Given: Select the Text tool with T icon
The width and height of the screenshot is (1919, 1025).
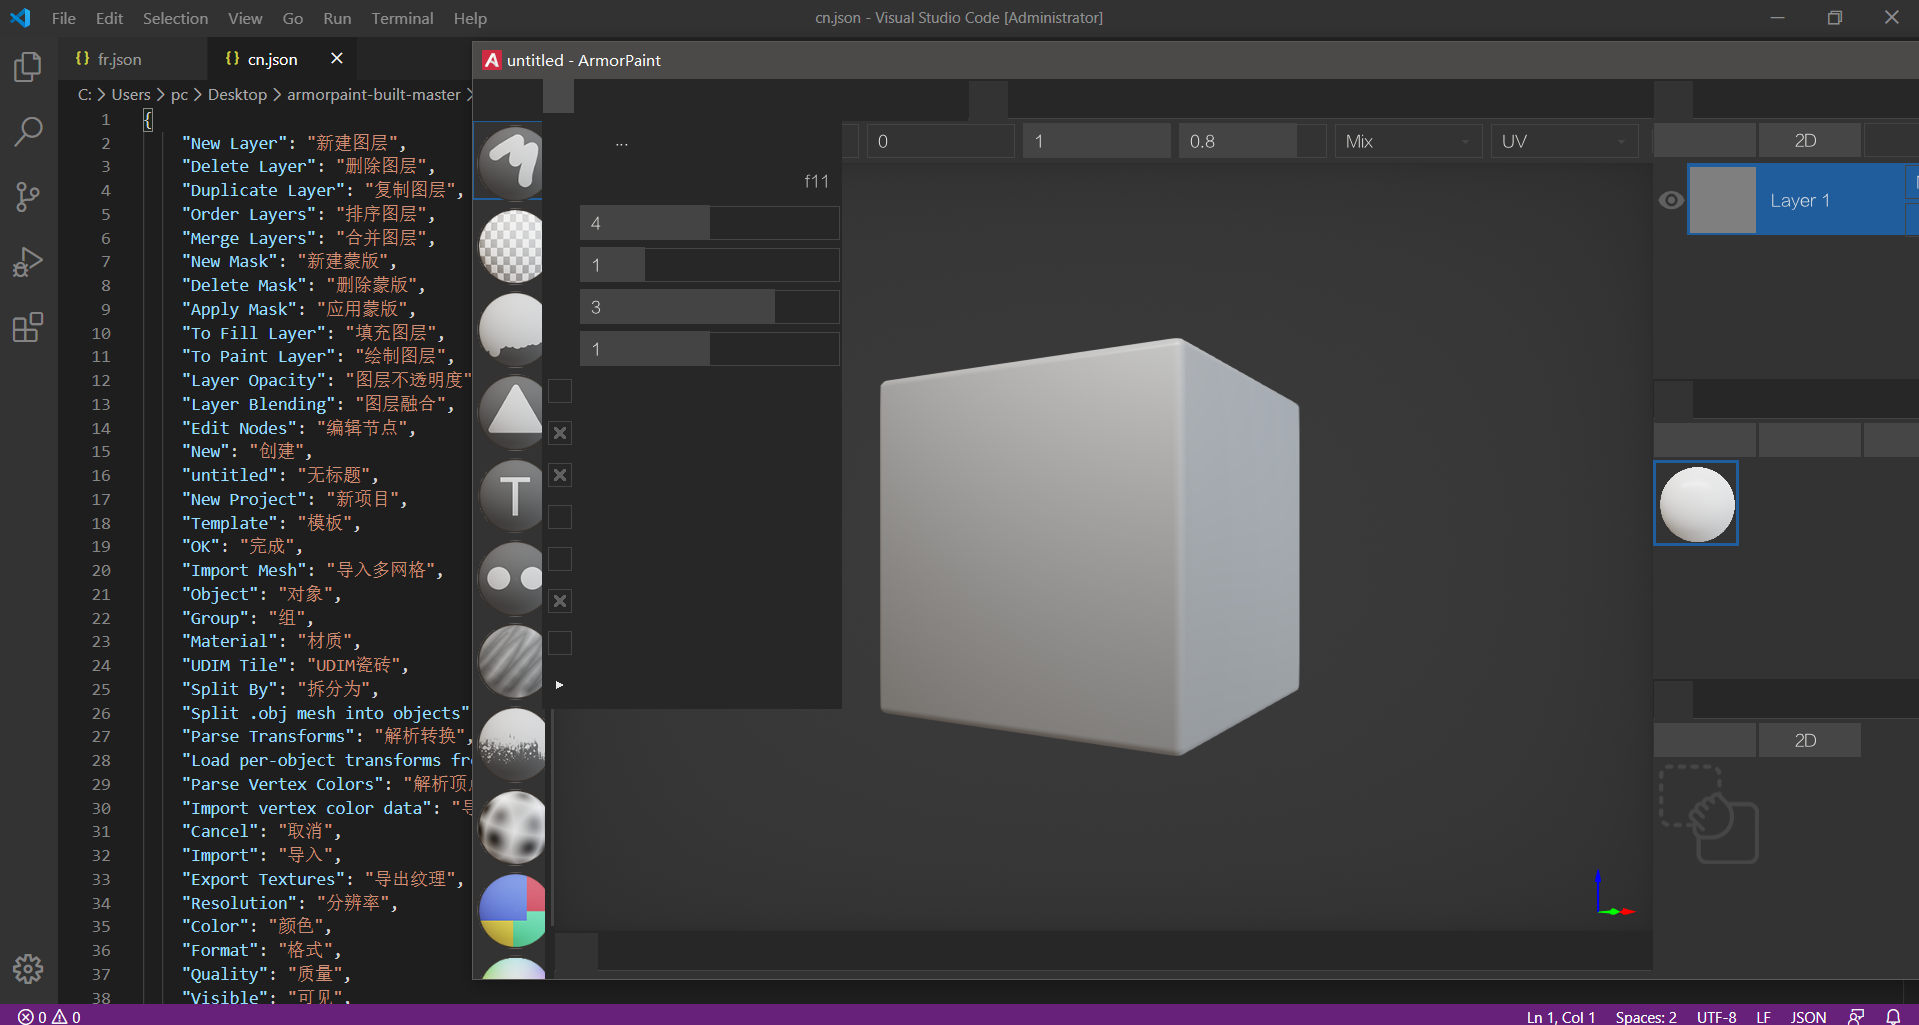Looking at the screenshot, I should pyautogui.click(x=511, y=494).
